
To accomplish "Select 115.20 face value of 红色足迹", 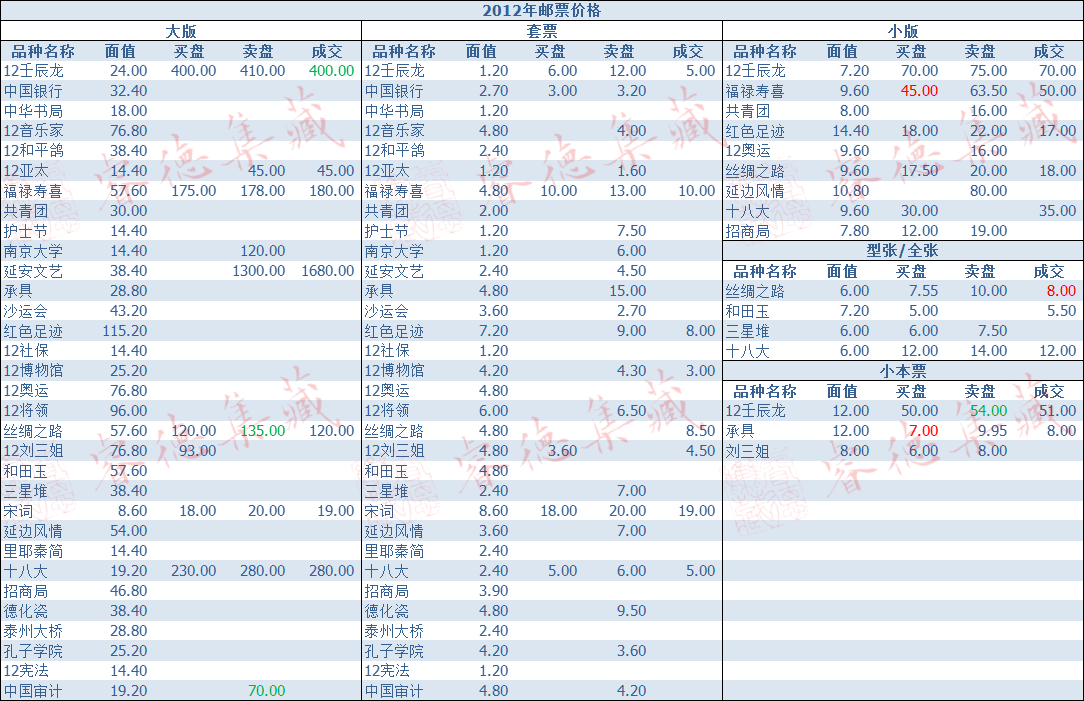I will point(125,331).
